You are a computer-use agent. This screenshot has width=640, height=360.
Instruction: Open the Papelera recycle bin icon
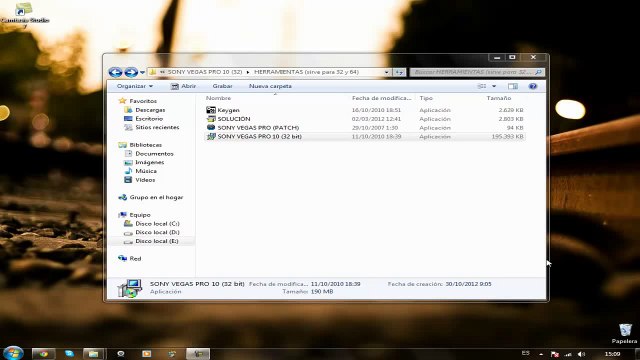(624, 333)
